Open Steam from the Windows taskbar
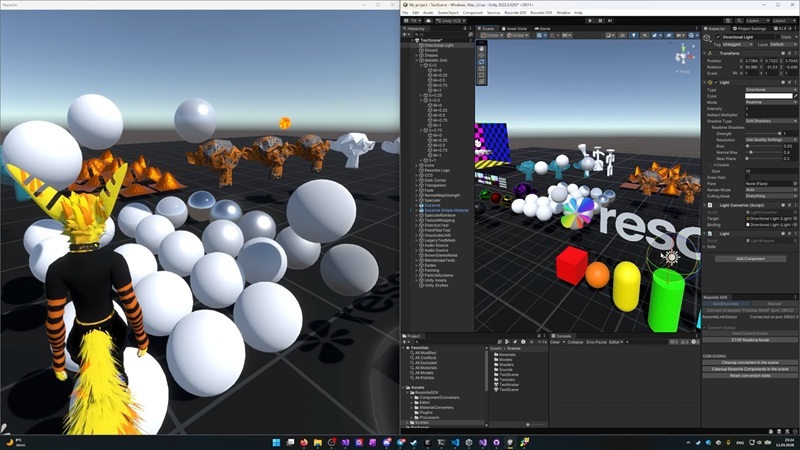The height and width of the screenshot is (450, 800). [x=414, y=442]
